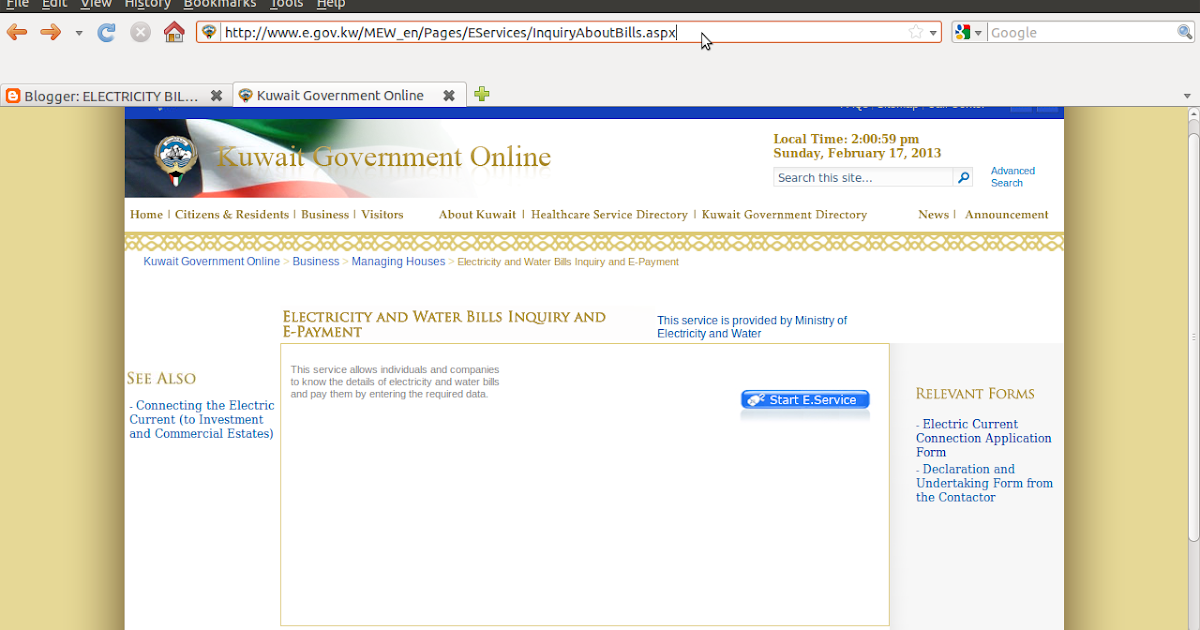Click the Electricity and Water Bills Inquiry heading
Image resolution: width=1200 pixels, height=630 pixels.
coord(444,324)
